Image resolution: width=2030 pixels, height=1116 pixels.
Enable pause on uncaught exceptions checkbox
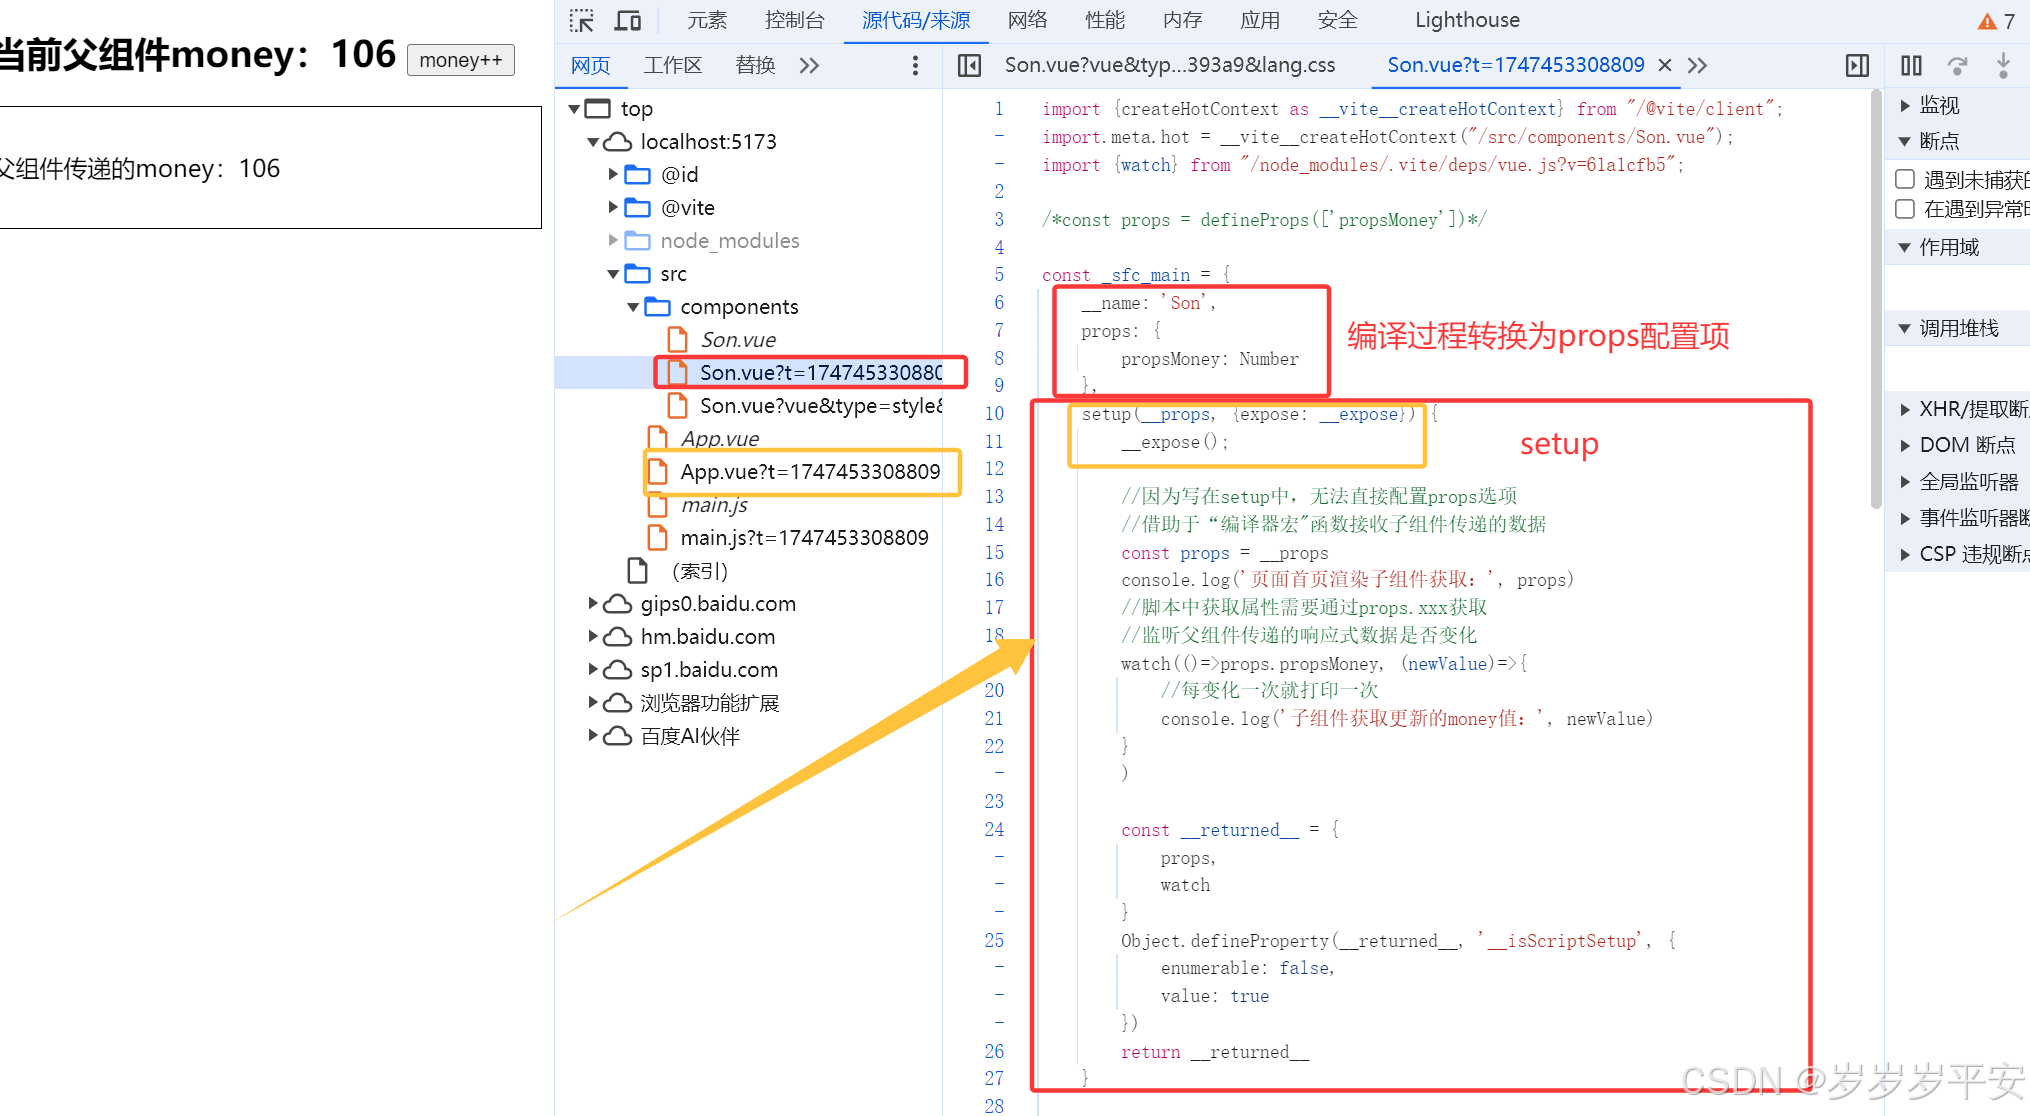point(1905,179)
